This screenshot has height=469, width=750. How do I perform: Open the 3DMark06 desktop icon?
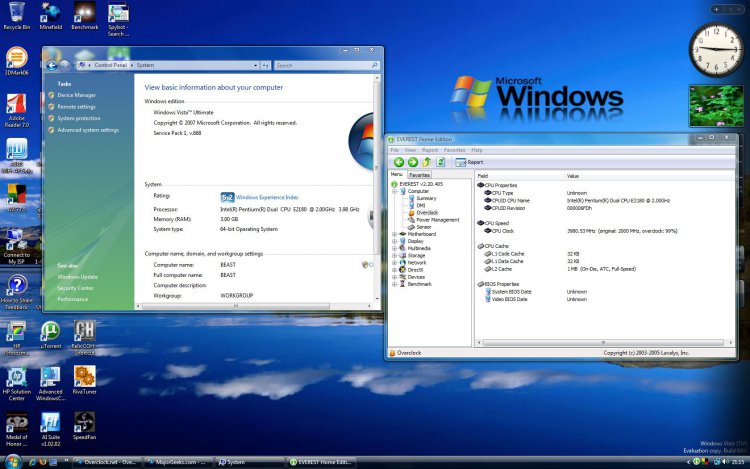tap(16, 61)
